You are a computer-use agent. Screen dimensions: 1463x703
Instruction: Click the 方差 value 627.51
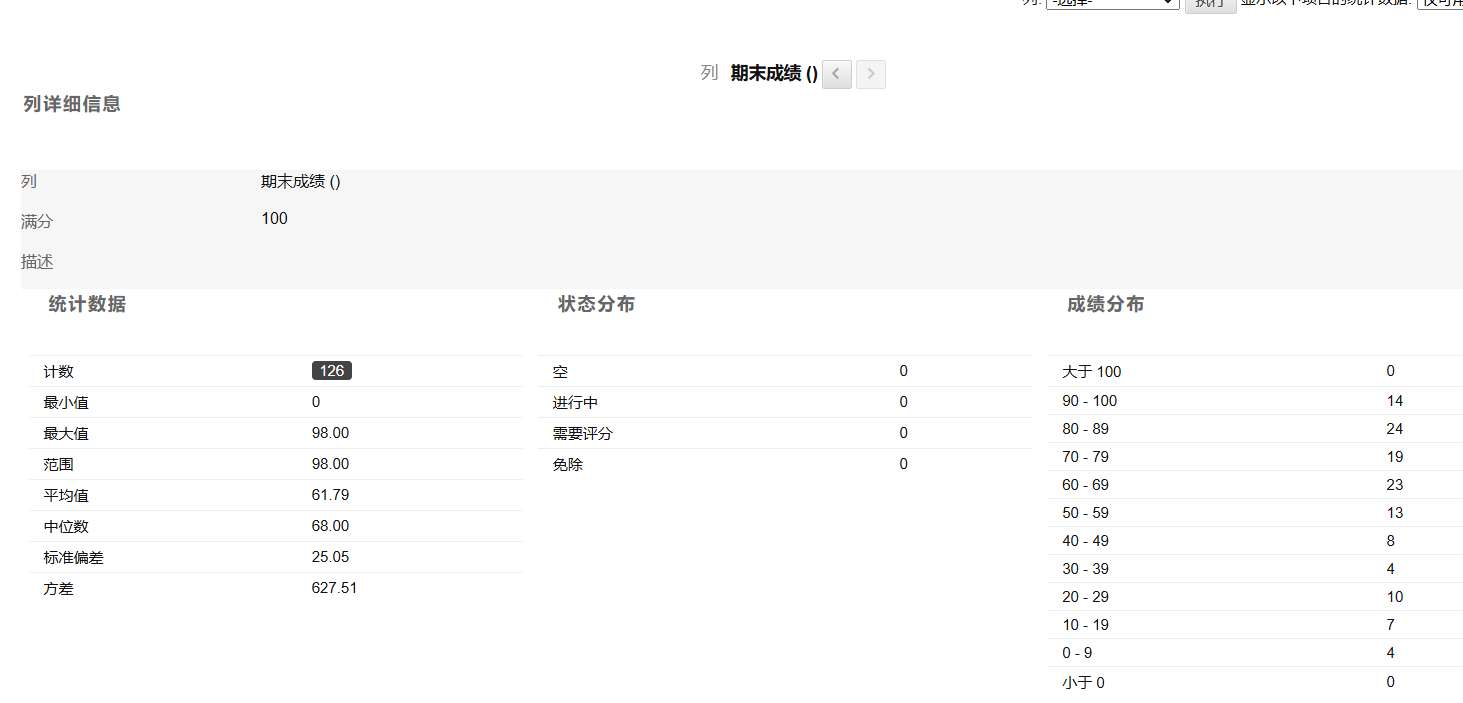pos(334,588)
